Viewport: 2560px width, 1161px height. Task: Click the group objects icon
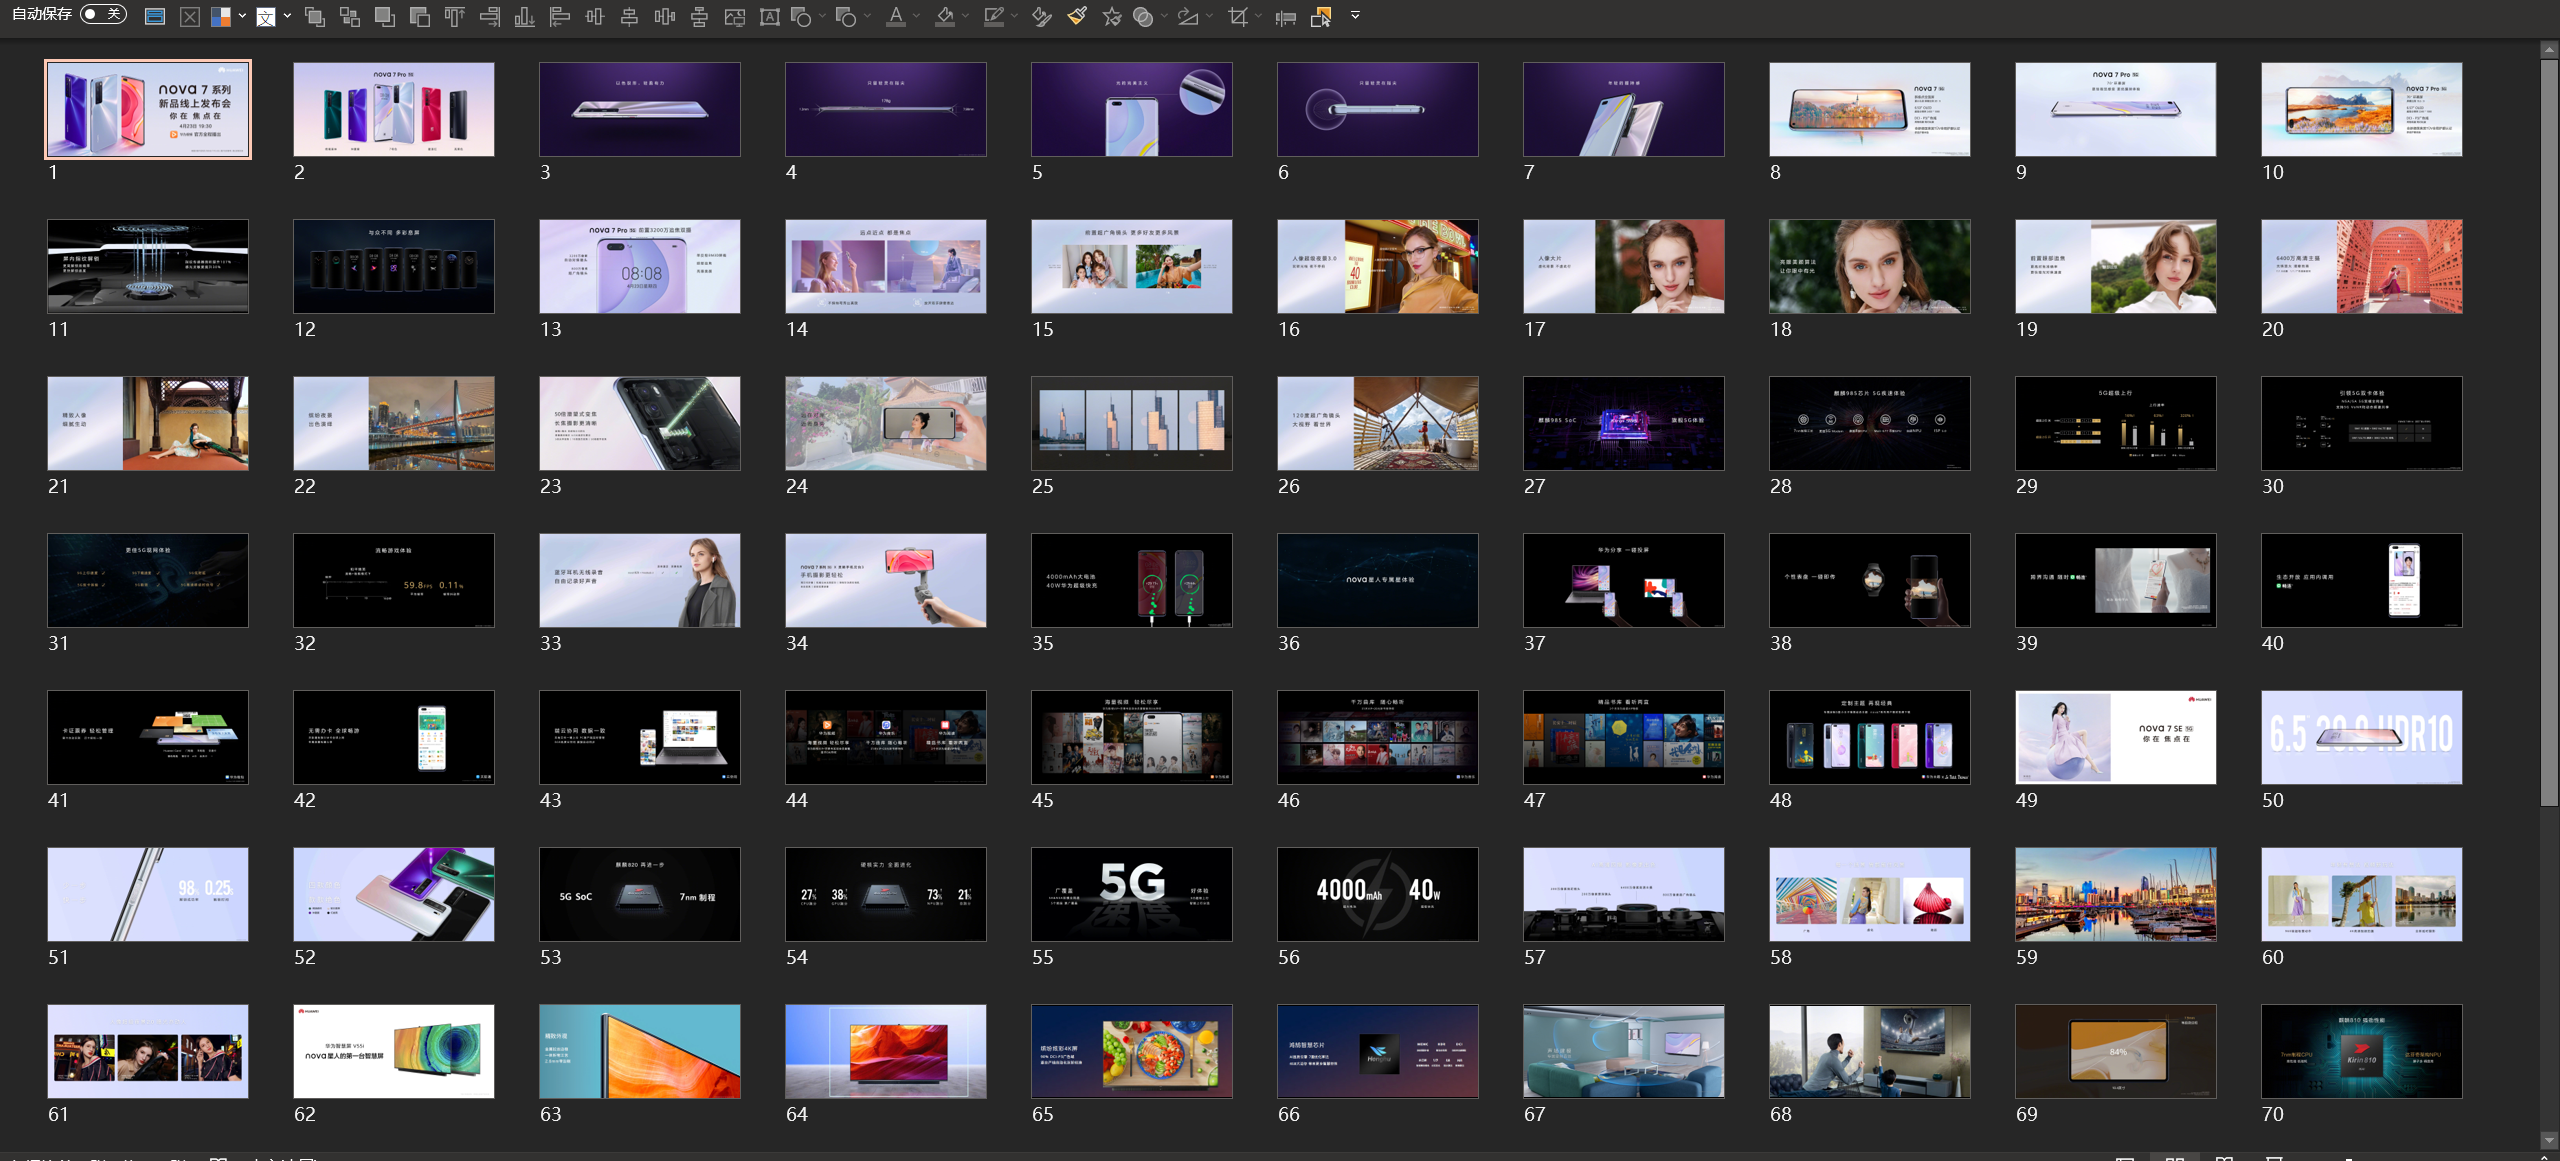click(x=350, y=16)
